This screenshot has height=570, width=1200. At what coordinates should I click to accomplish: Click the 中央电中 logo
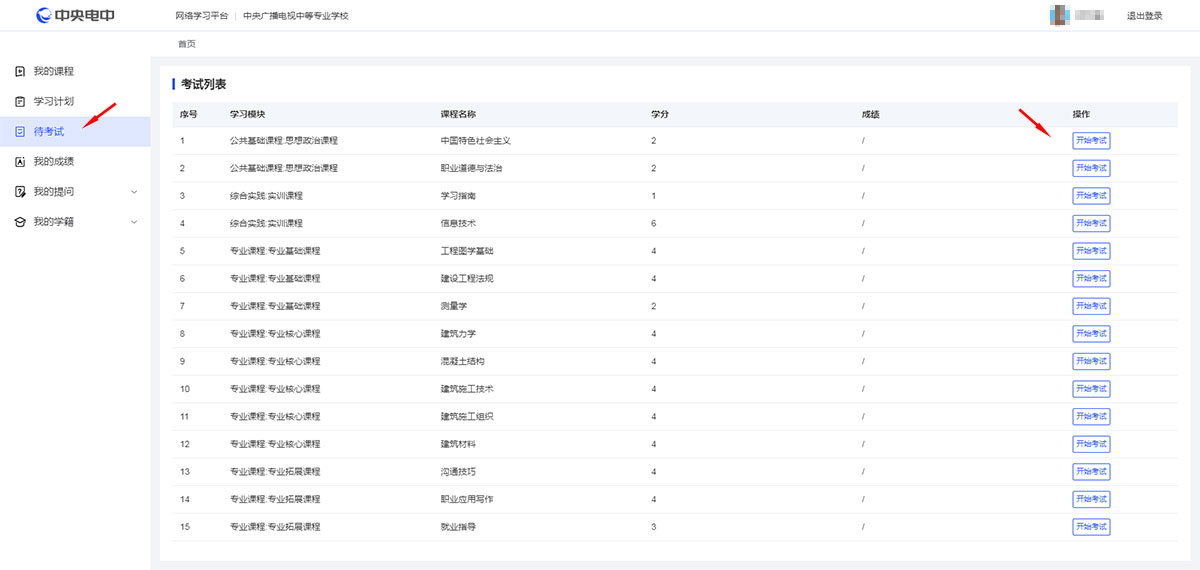(75, 15)
